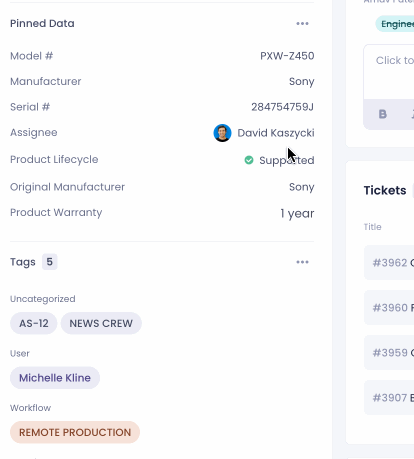The height and width of the screenshot is (459, 414).
Task: Click the Pinned Data heading
Action: 42,24
